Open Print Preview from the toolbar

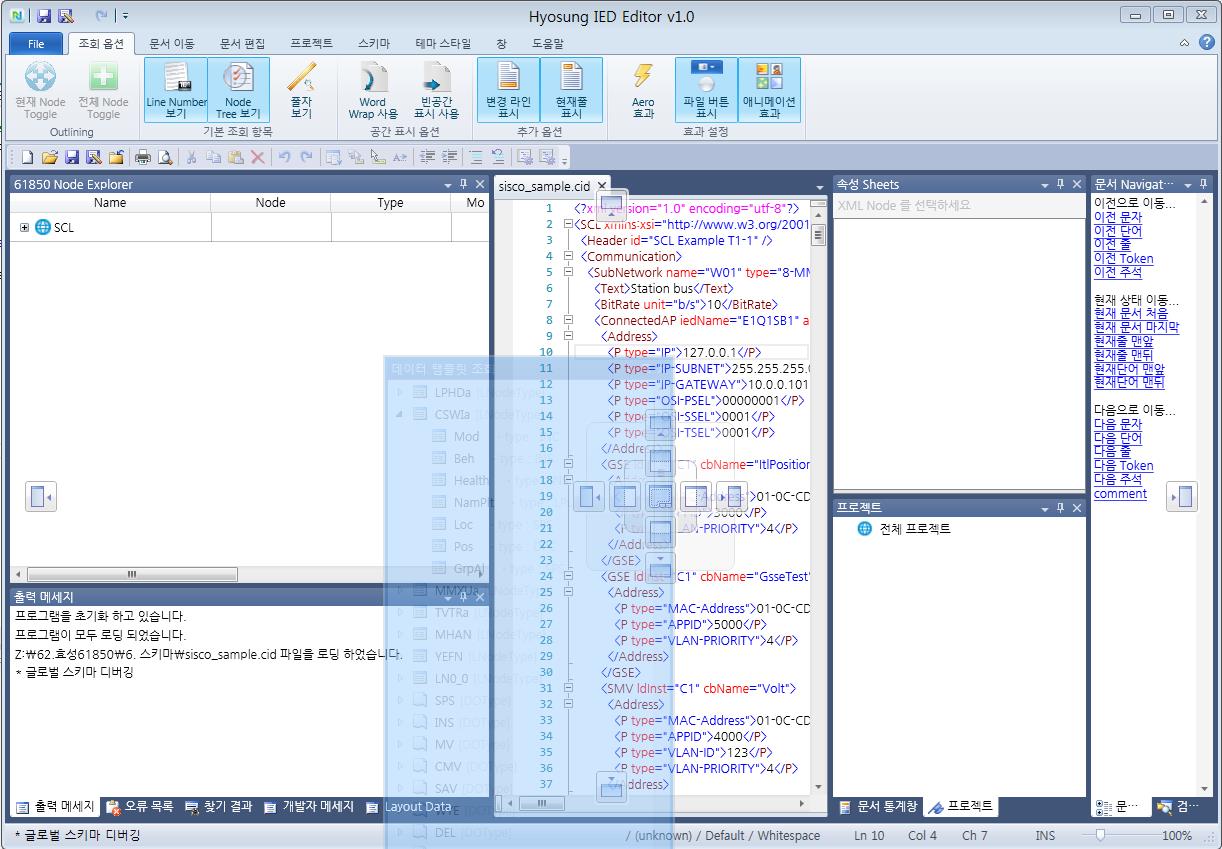(x=164, y=157)
